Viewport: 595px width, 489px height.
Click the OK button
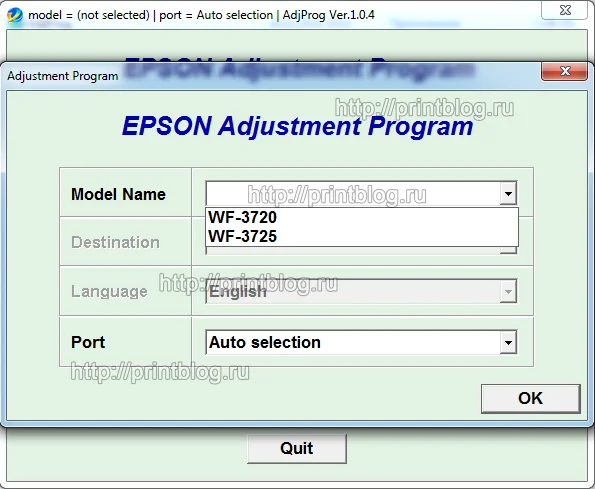tap(530, 398)
